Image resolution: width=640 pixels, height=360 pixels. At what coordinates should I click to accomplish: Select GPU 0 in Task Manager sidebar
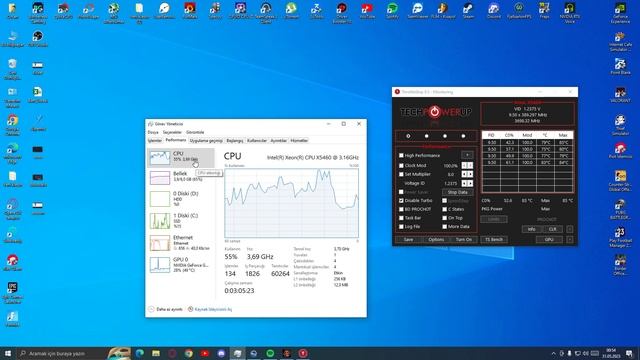coord(180,264)
